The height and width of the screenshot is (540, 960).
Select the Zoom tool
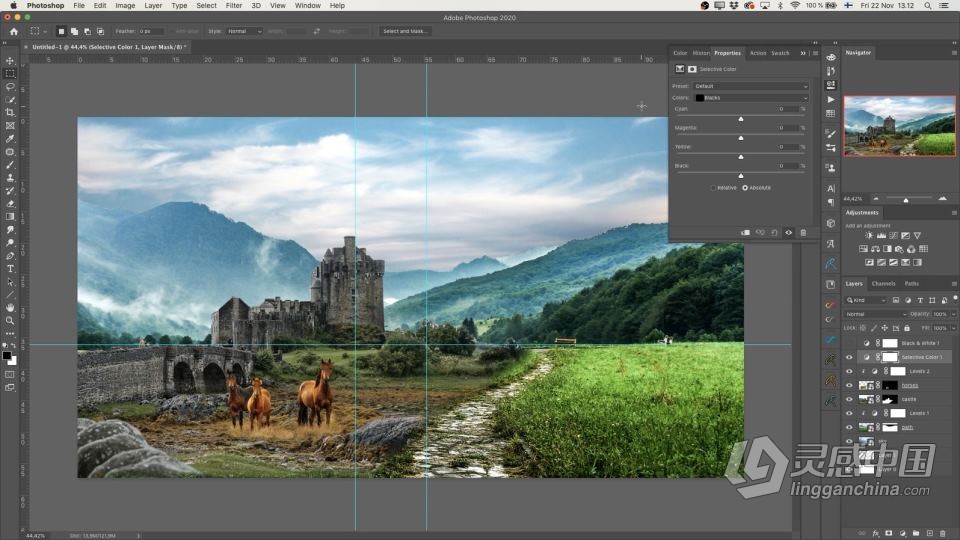click(x=10, y=320)
